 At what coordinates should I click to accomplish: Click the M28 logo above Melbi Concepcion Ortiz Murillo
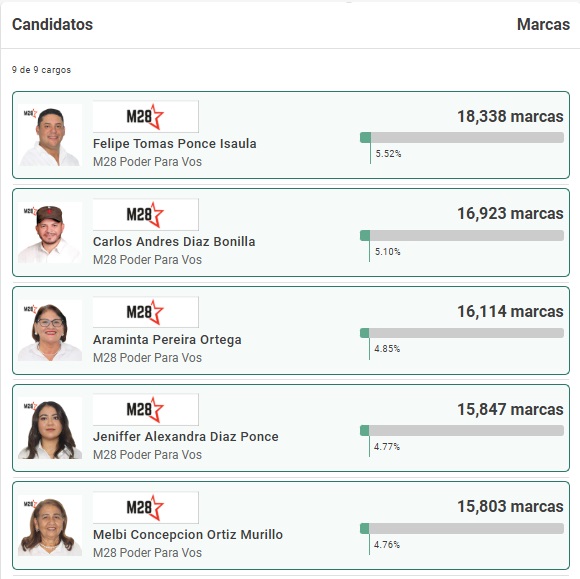tap(145, 507)
